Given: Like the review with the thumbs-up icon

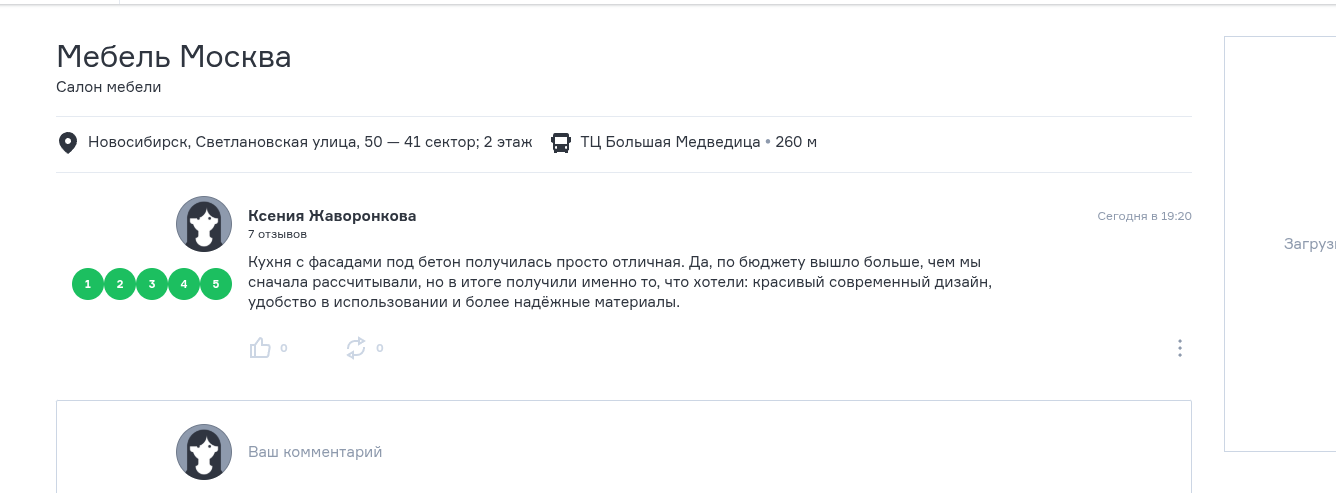Looking at the screenshot, I should coord(260,348).
